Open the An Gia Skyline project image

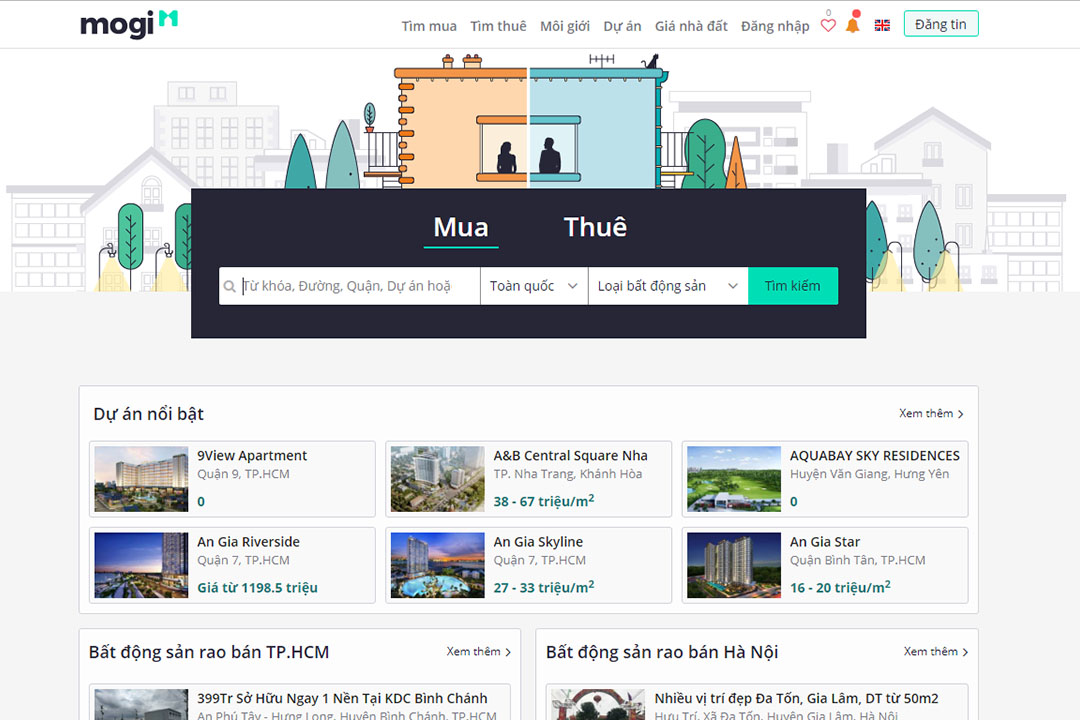click(437, 565)
